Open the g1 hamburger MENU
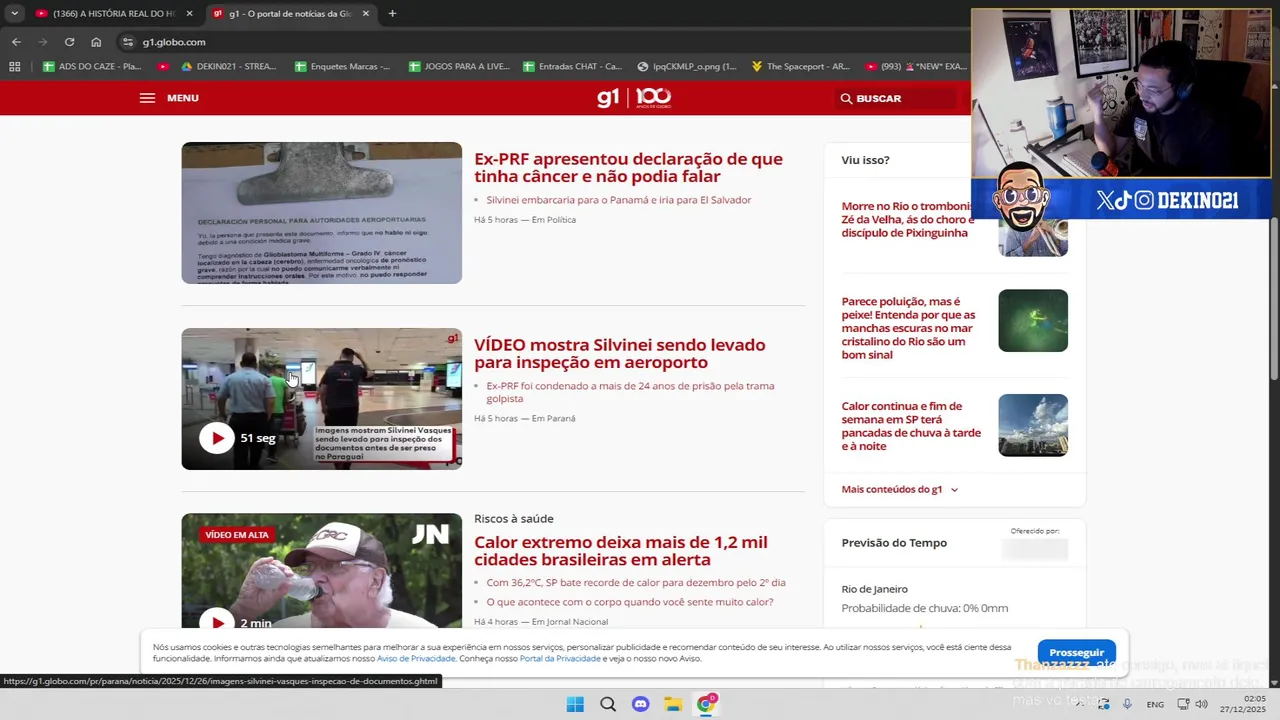The image size is (1280, 720). point(168,98)
